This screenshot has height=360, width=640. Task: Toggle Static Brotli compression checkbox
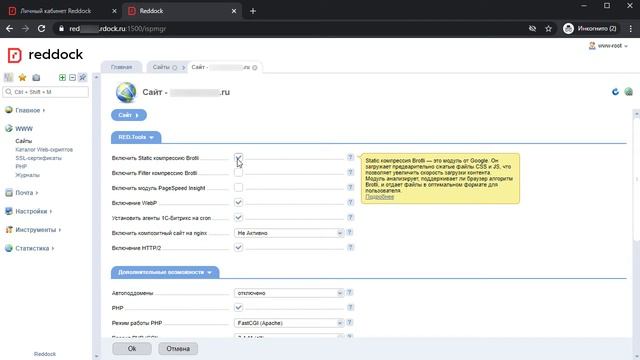(x=238, y=158)
